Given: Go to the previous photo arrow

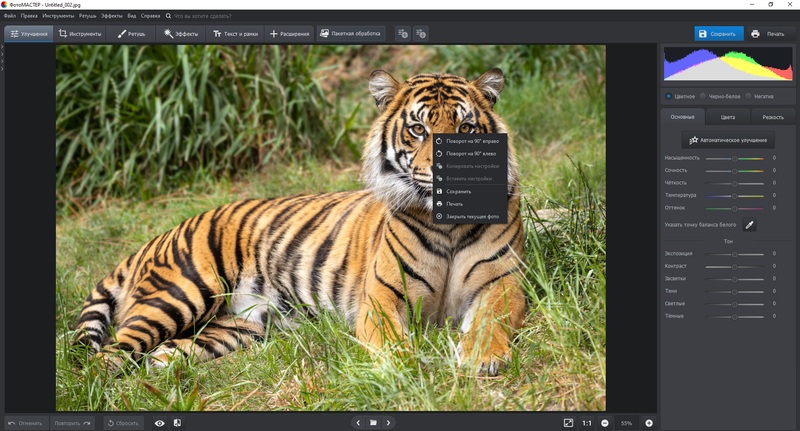Looking at the screenshot, I should [358, 423].
